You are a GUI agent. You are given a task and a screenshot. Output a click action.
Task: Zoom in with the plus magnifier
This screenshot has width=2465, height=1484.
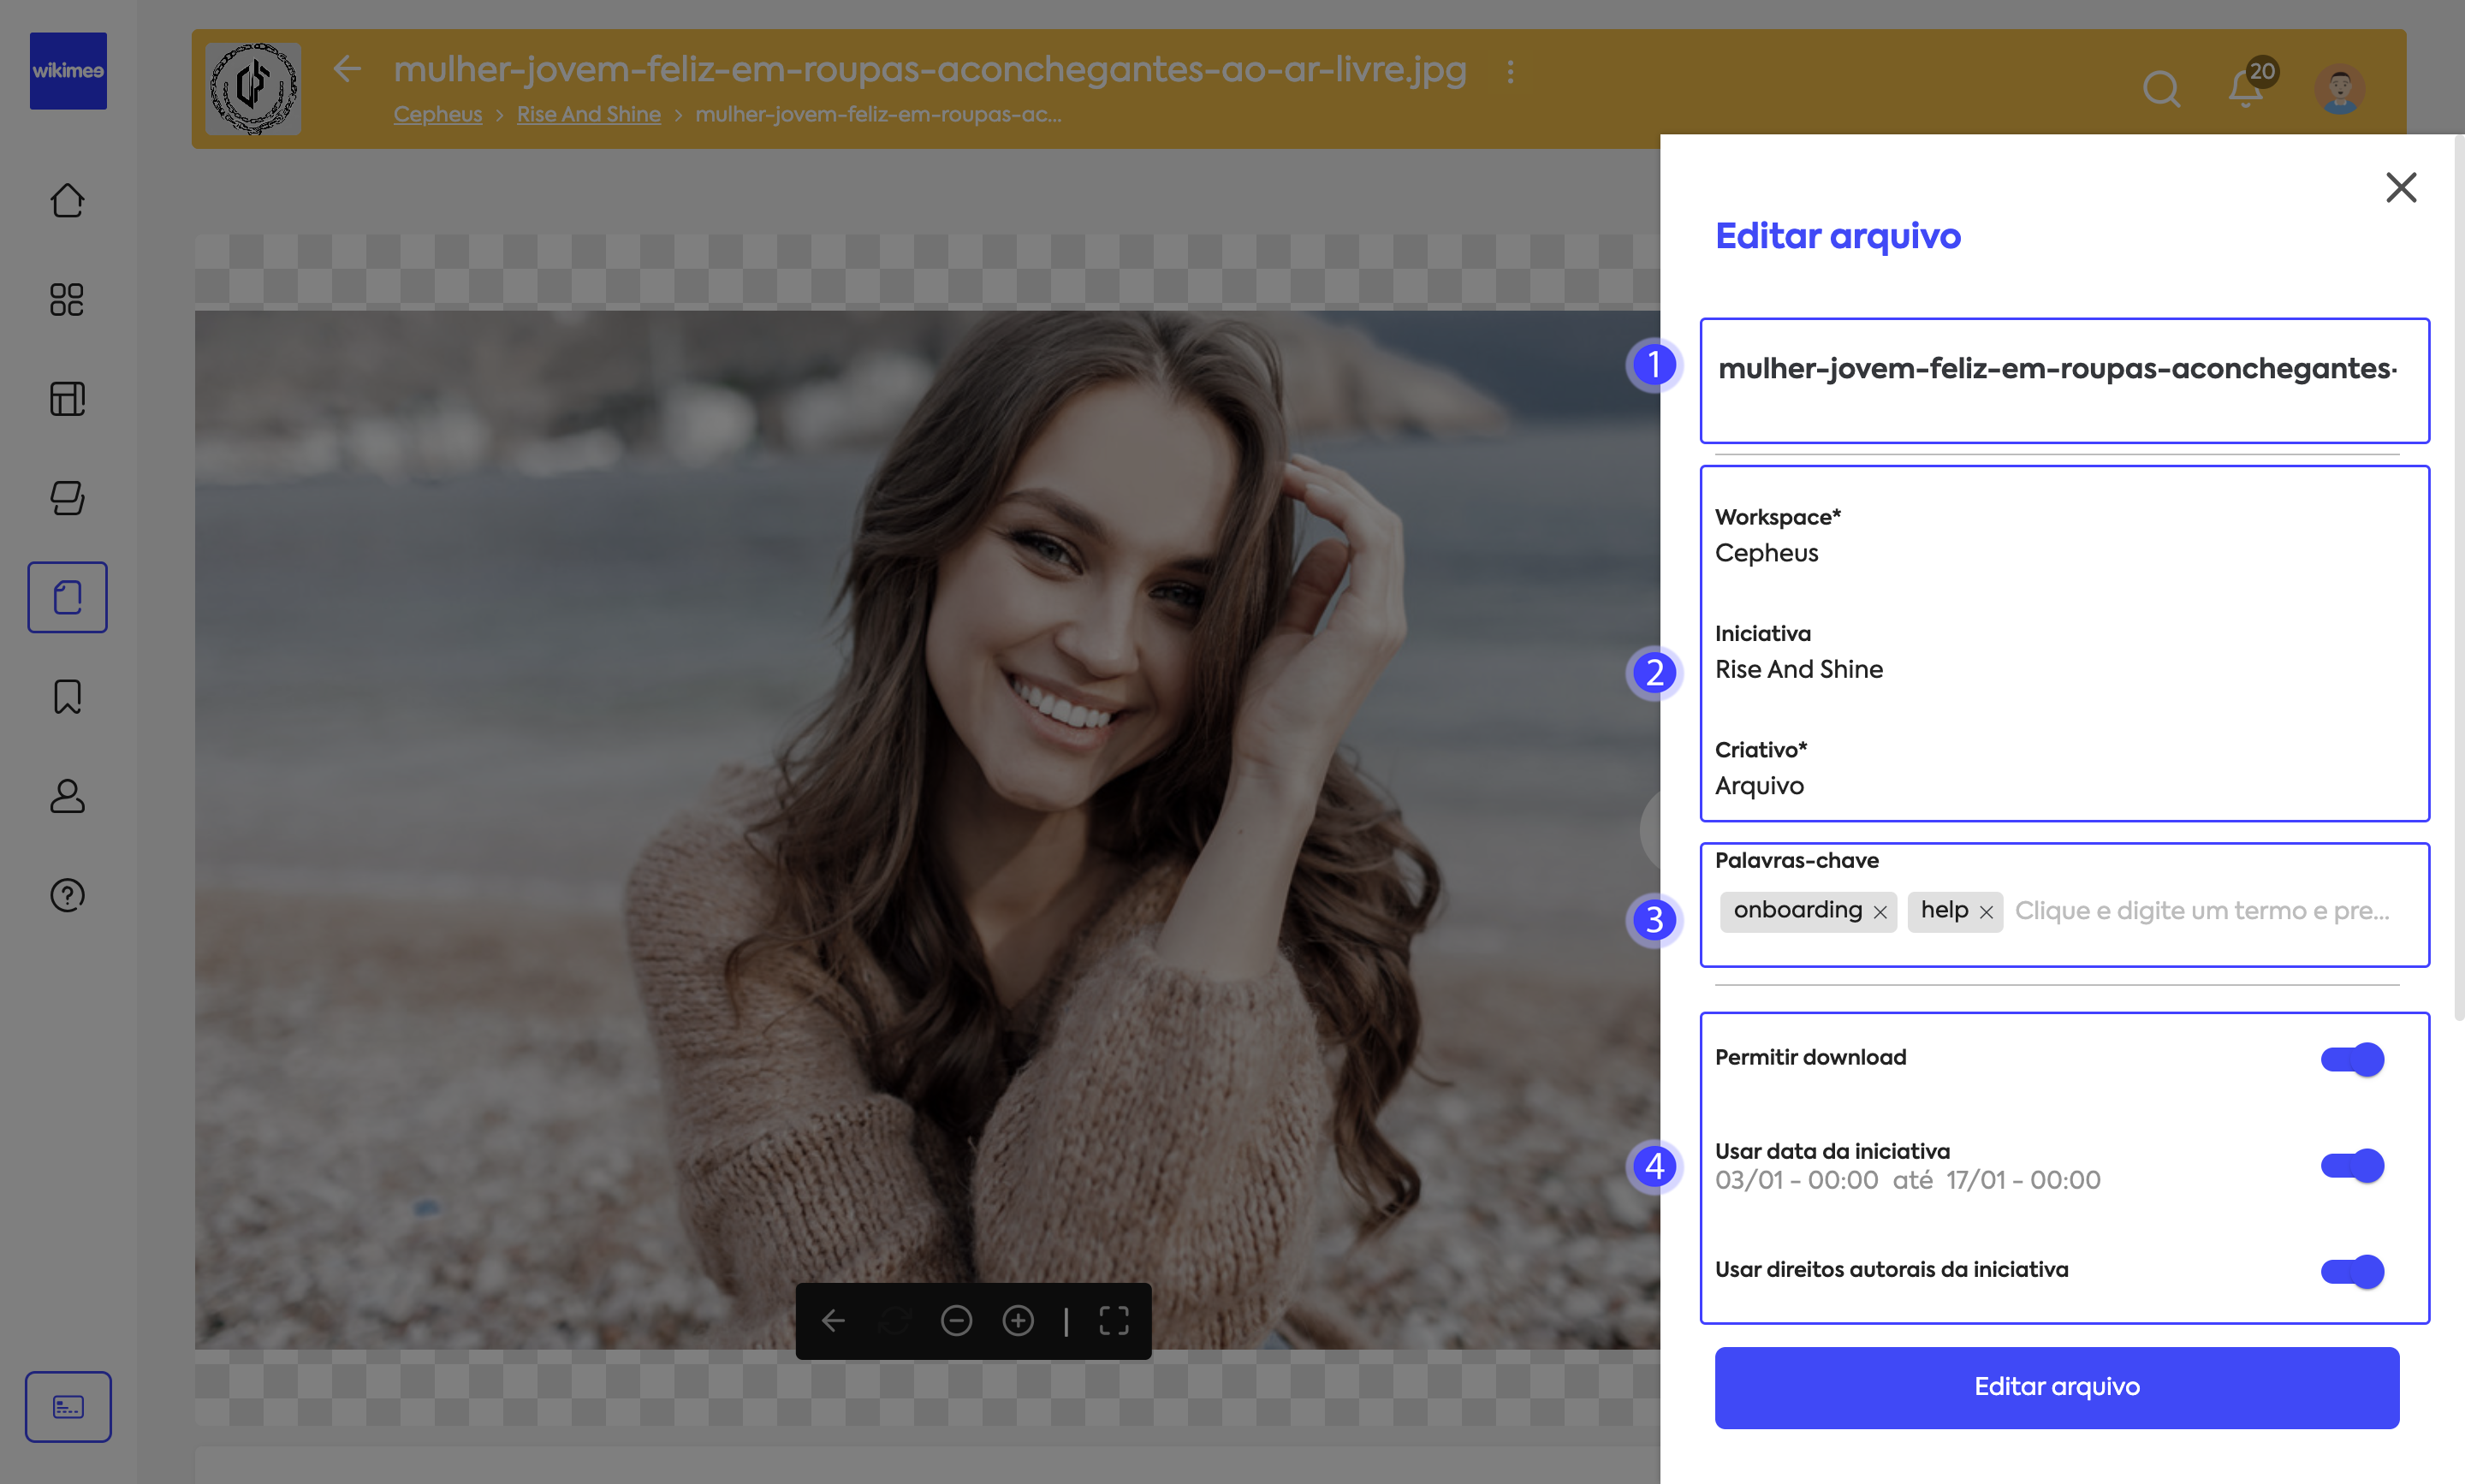tap(1018, 1321)
